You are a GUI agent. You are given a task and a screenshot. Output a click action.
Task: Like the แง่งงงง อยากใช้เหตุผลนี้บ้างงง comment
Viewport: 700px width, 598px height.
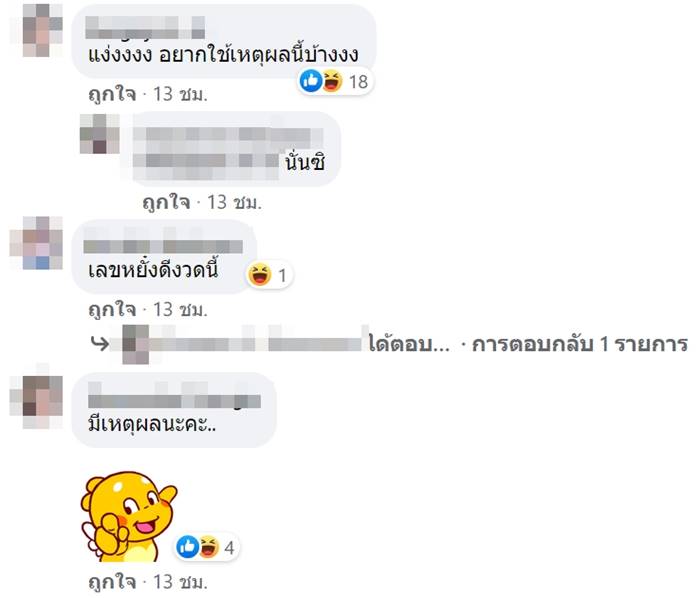[x=112, y=94]
